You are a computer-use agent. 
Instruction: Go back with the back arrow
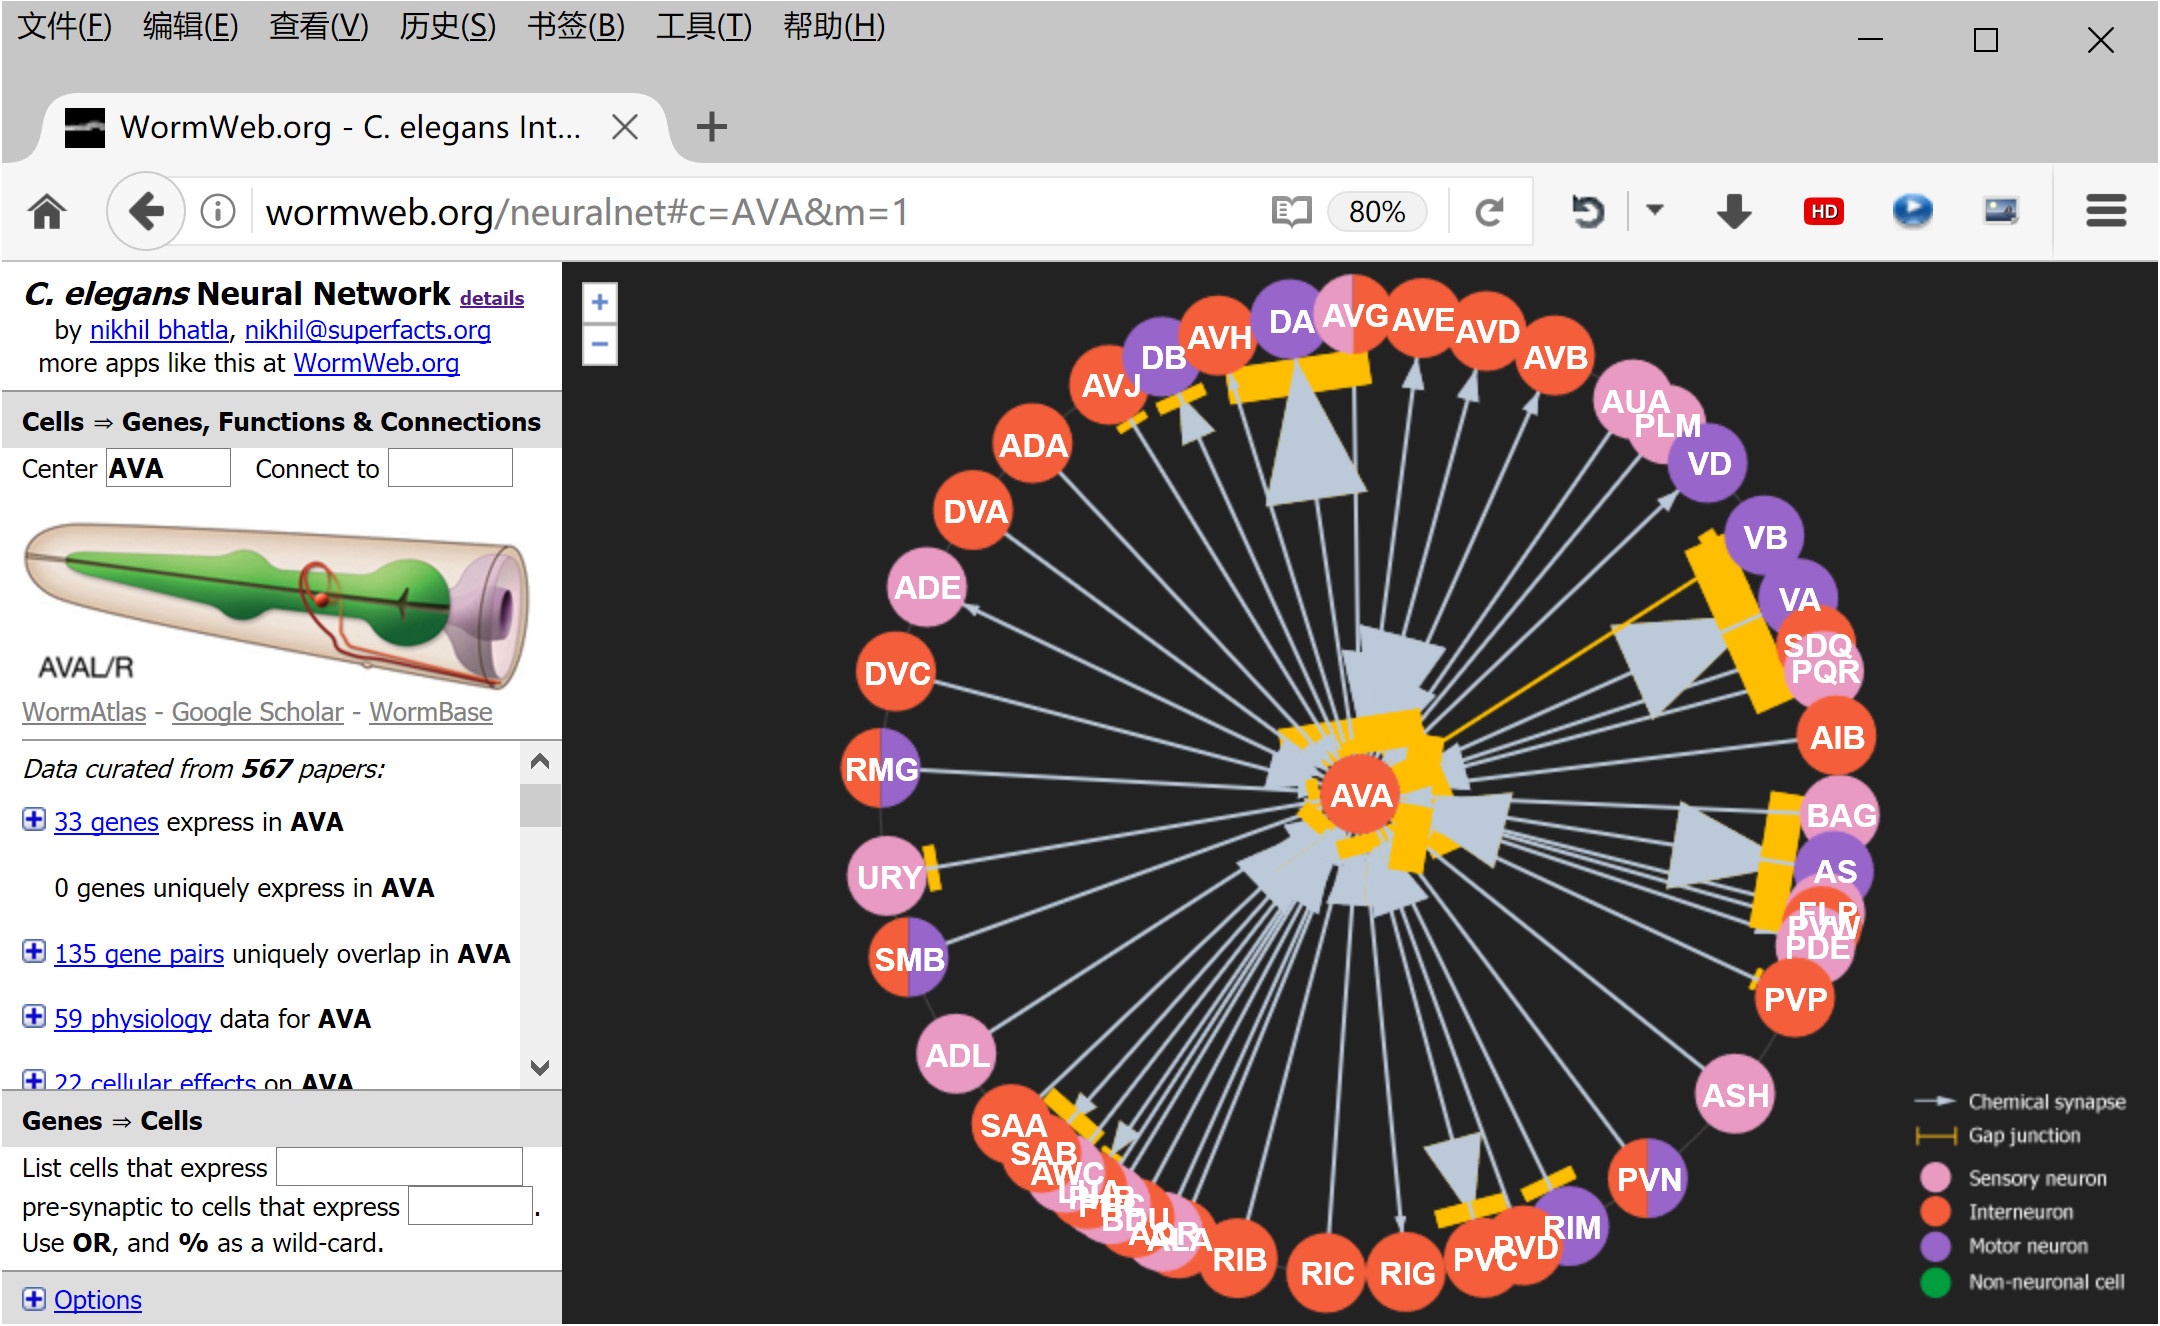(x=146, y=212)
